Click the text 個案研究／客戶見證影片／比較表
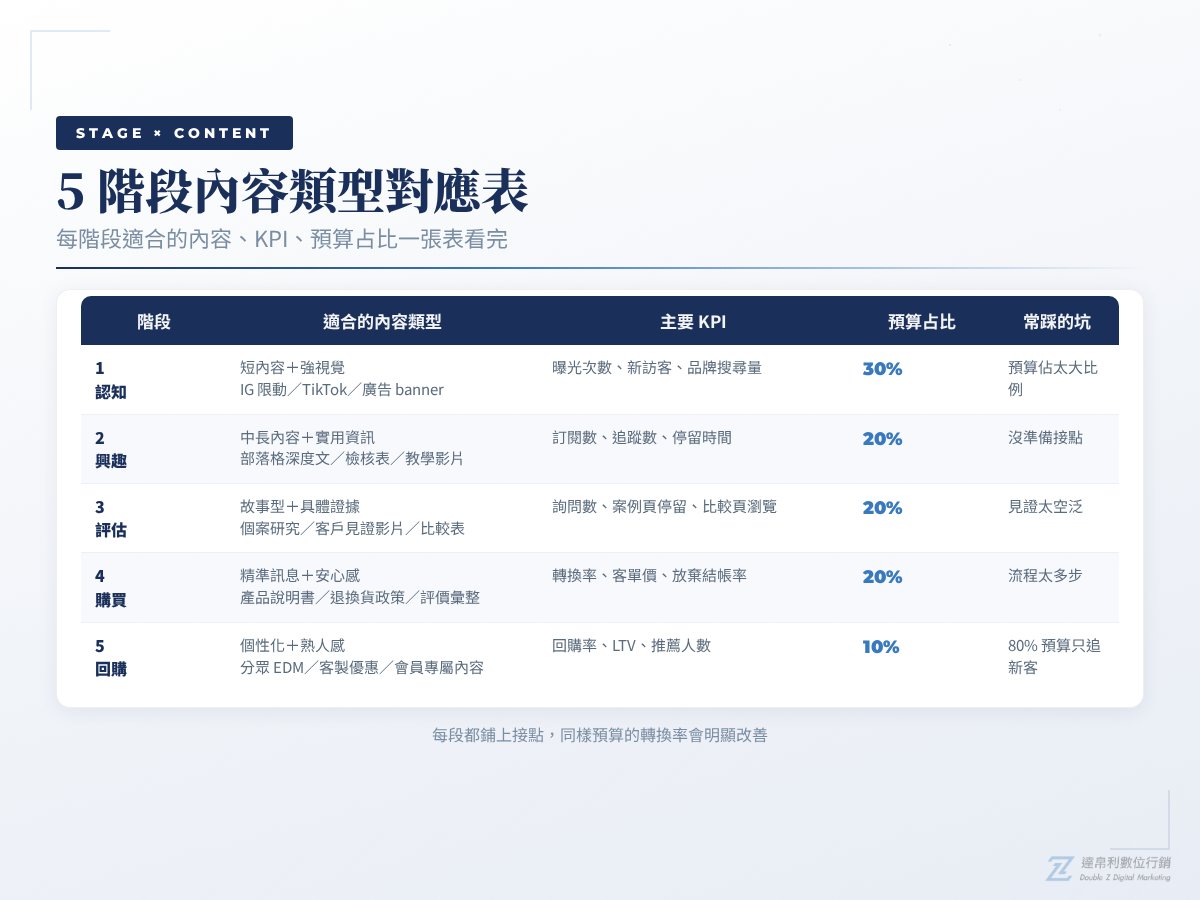The width and height of the screenshot is (1200, 900). pos(352,529)
